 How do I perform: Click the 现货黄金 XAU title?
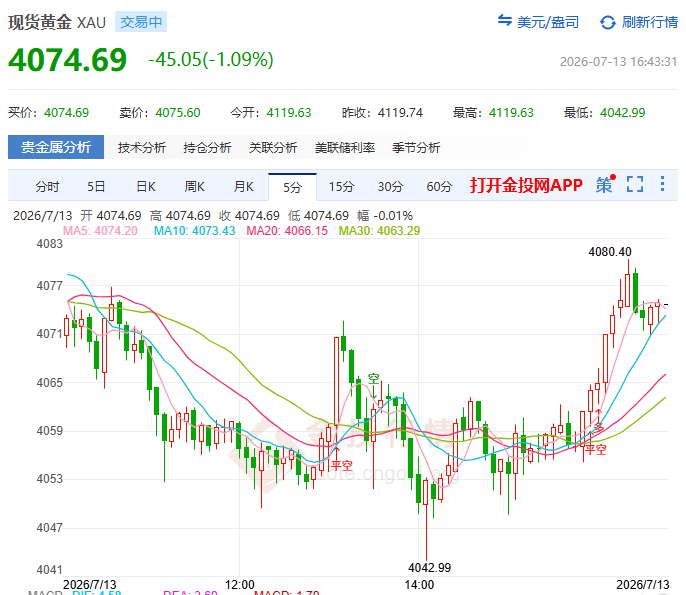pyautogui.click(x=57, y=22)
